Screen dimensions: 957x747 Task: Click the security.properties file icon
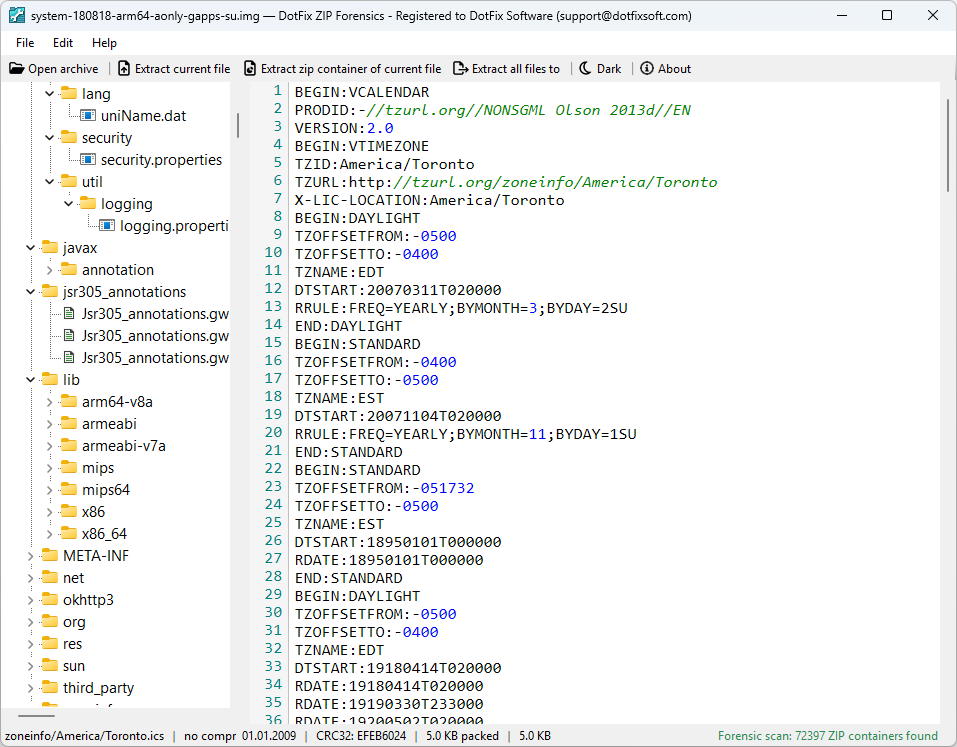[88, 159]
